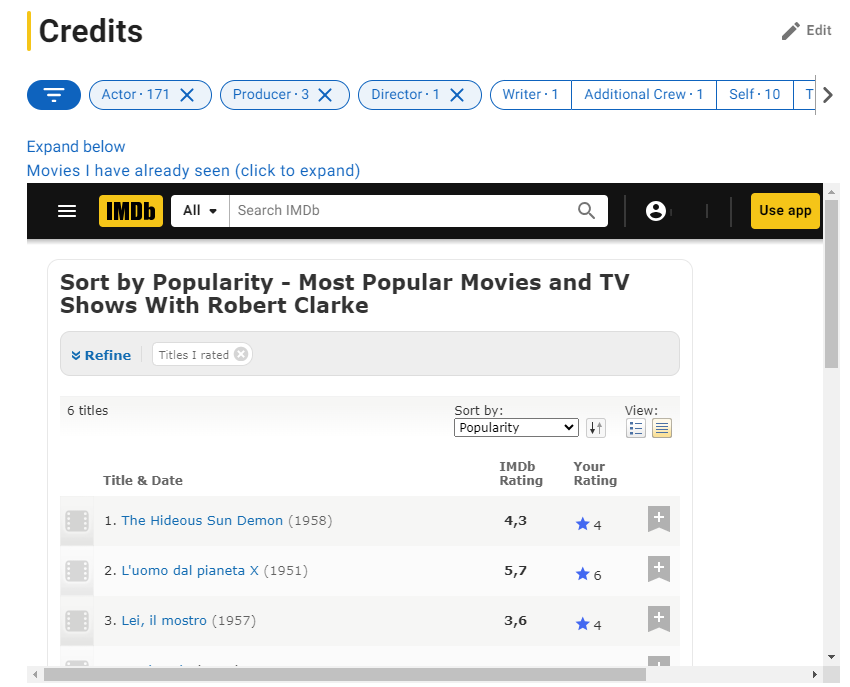
Task: Click your star rating for L'uomo dal pianeta X
Action: [588, 575]
